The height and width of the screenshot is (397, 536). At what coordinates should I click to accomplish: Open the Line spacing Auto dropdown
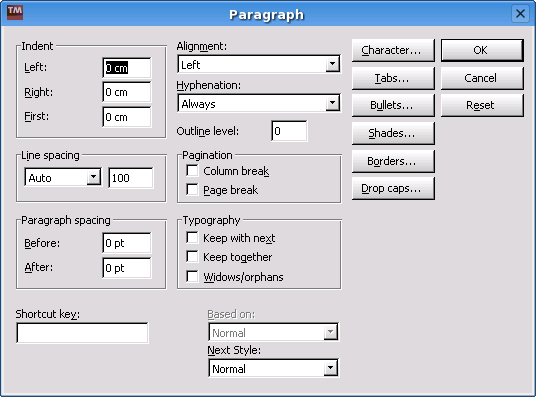click(63, 177)
